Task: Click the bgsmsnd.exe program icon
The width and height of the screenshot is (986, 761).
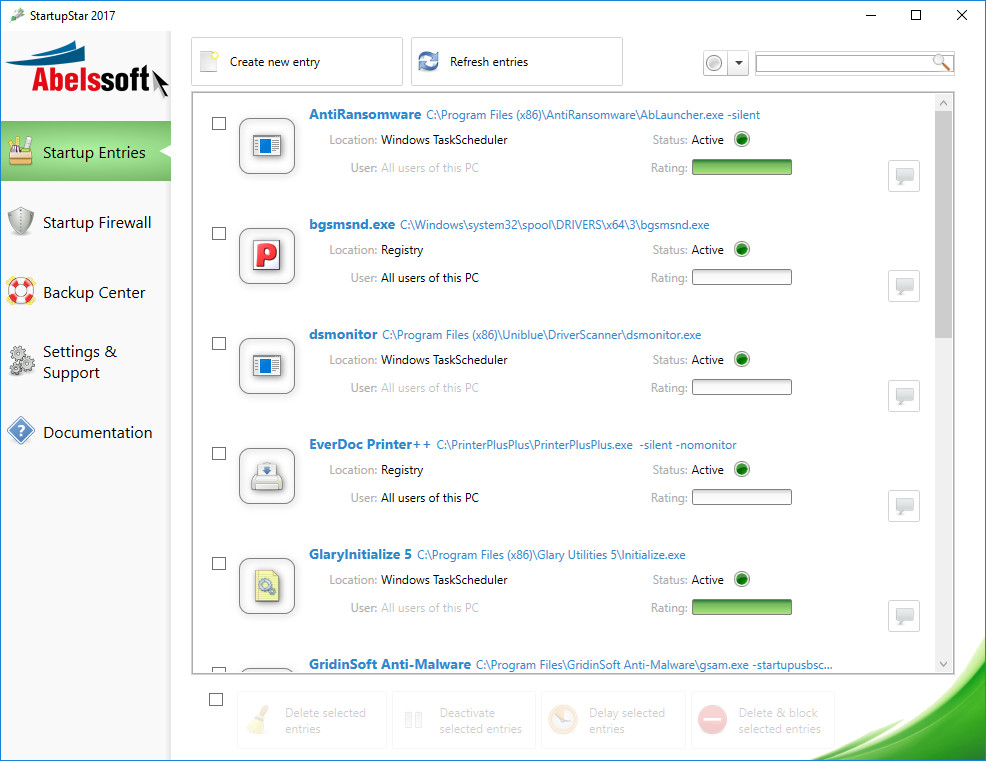Action: (267, 256)
